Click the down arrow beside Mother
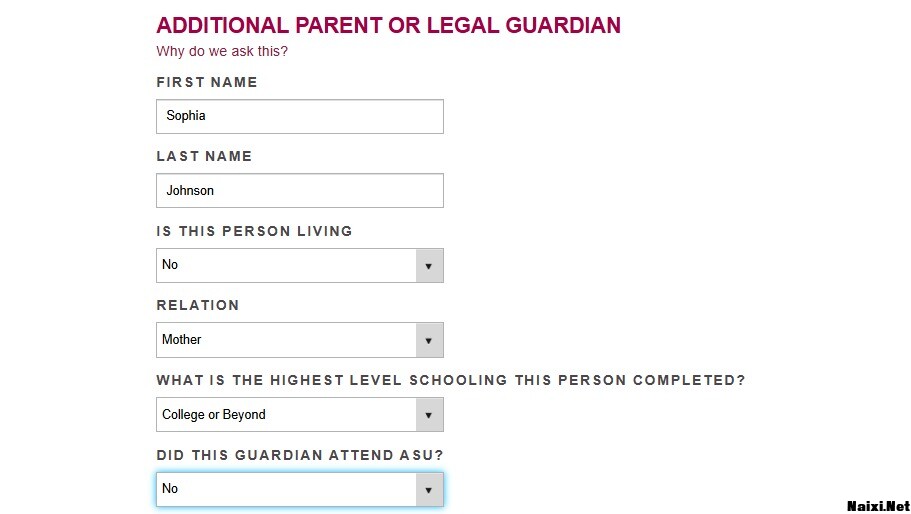 tap(429, 340)
